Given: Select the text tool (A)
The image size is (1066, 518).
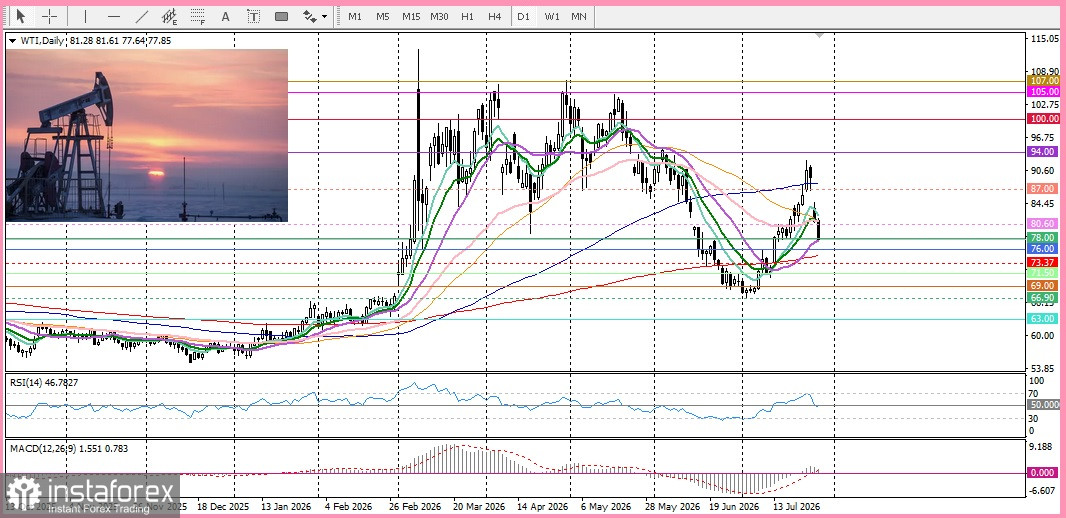Looking at the screenshot, I should click(226, 16).
